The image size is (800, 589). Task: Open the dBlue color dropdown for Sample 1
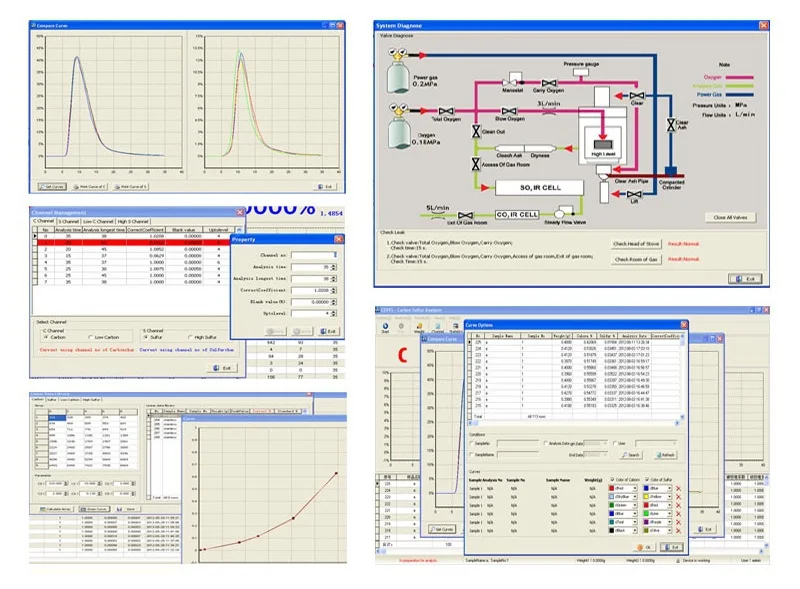click(670, 487)
